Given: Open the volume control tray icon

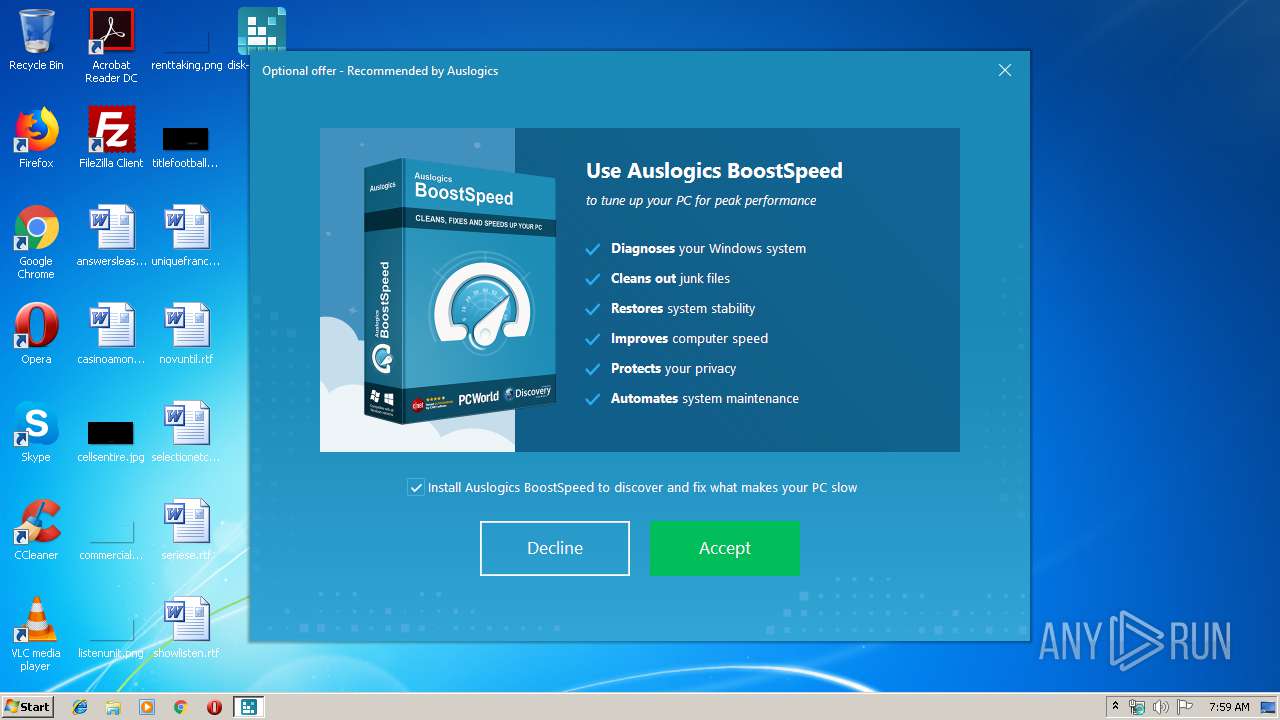Looking at the screenshot, I should [1161, 707].
